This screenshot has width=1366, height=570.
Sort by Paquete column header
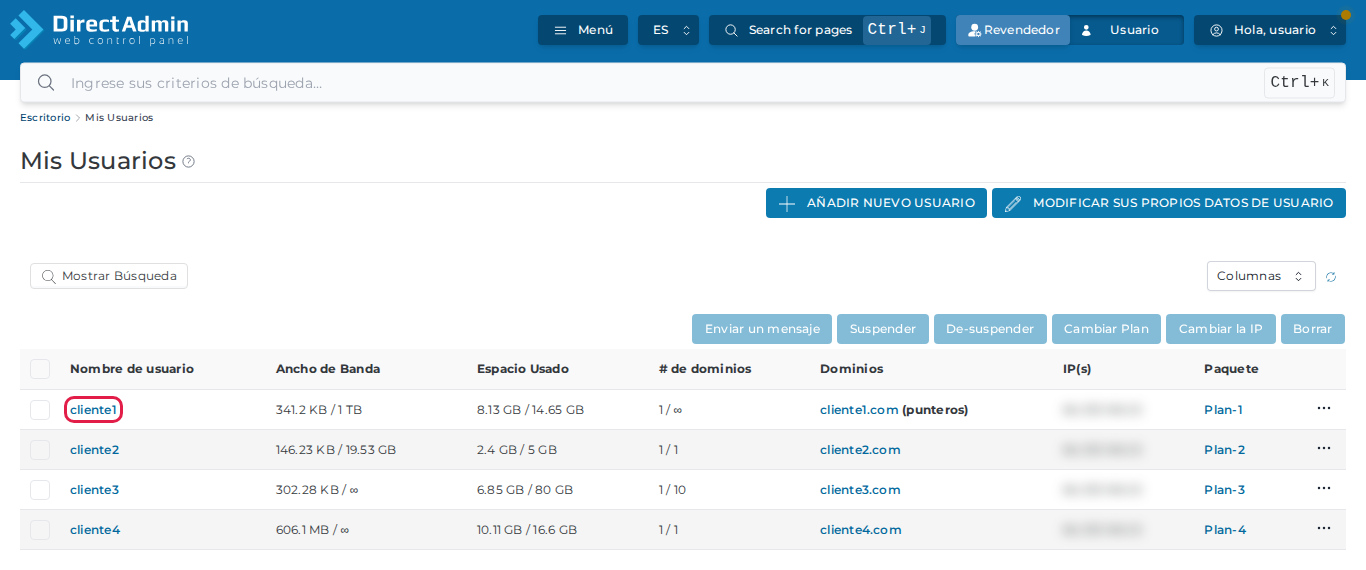tap(1231, 369)
